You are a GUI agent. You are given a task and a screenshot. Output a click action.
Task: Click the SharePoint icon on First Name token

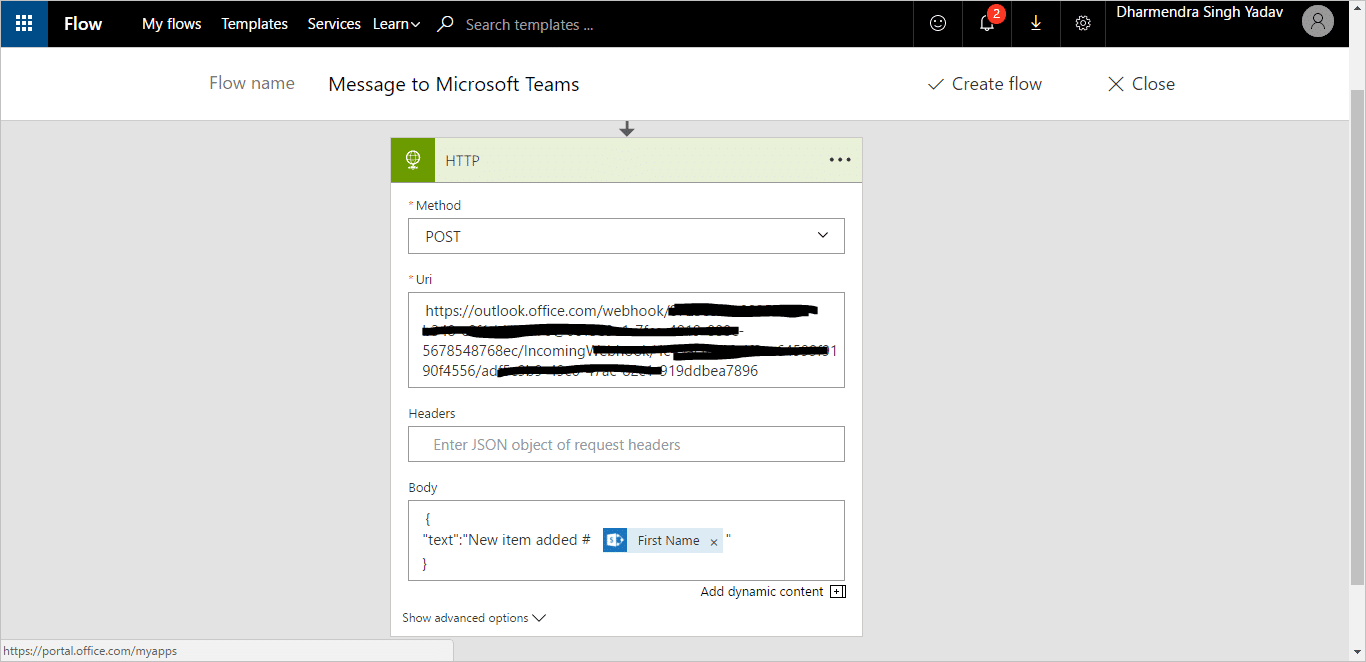pos(615,540)
